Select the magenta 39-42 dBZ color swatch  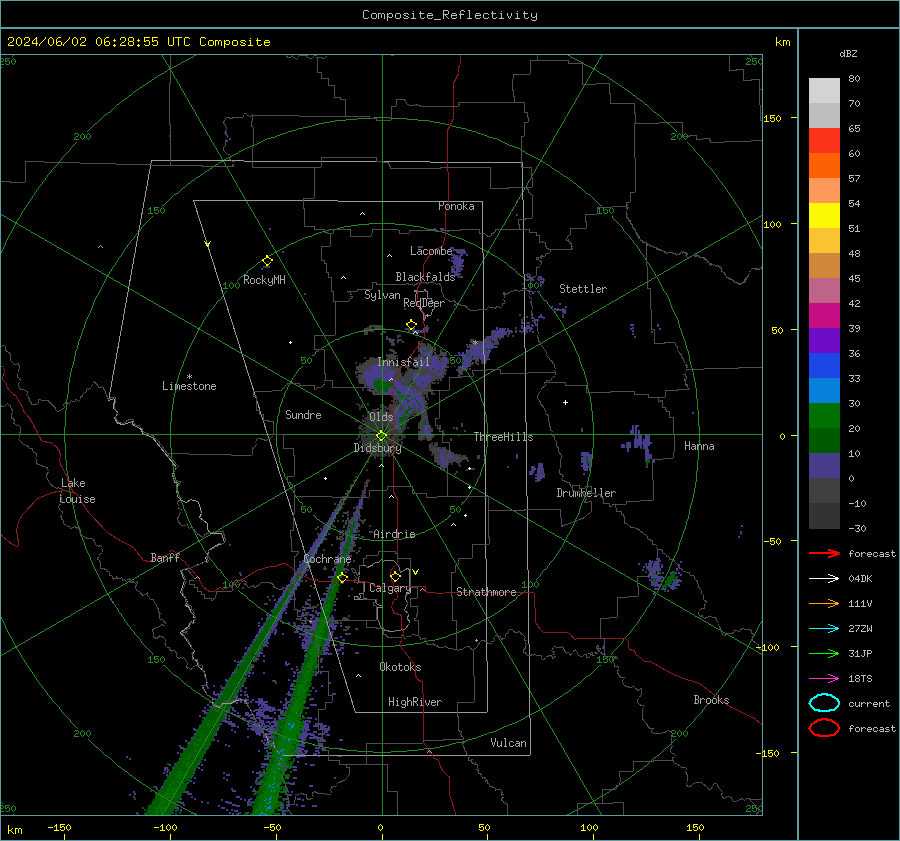coord(824,316)
